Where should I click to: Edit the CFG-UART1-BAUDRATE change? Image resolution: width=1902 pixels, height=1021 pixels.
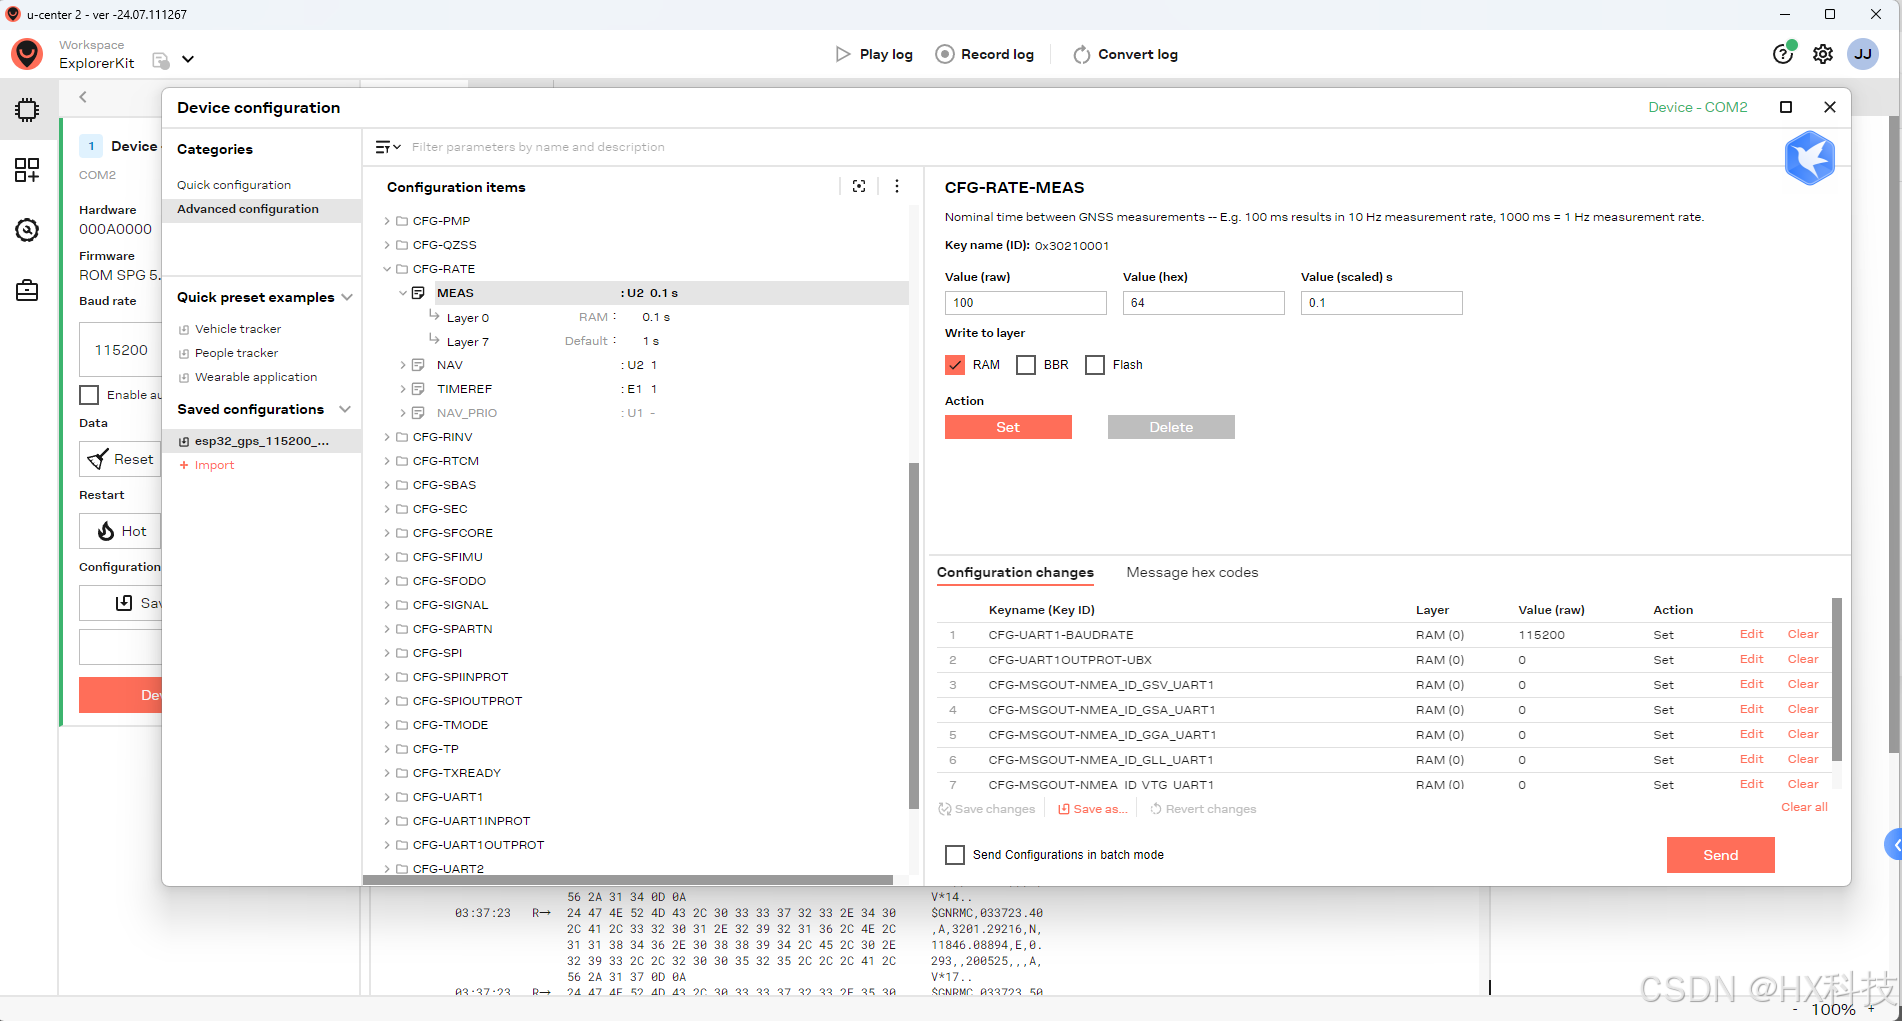(x=1751, y=634)
